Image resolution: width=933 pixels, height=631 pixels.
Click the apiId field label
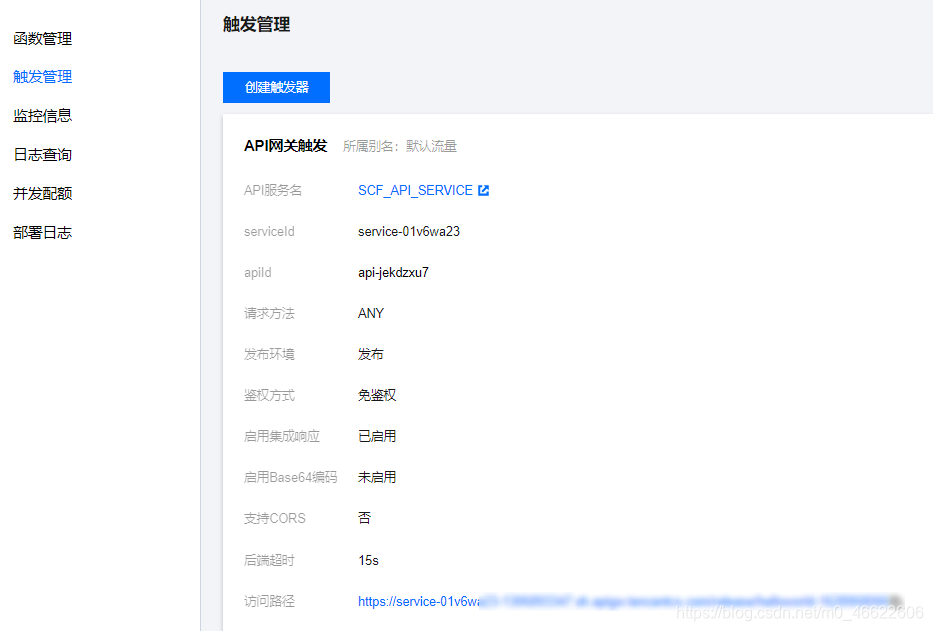point(258,273)
